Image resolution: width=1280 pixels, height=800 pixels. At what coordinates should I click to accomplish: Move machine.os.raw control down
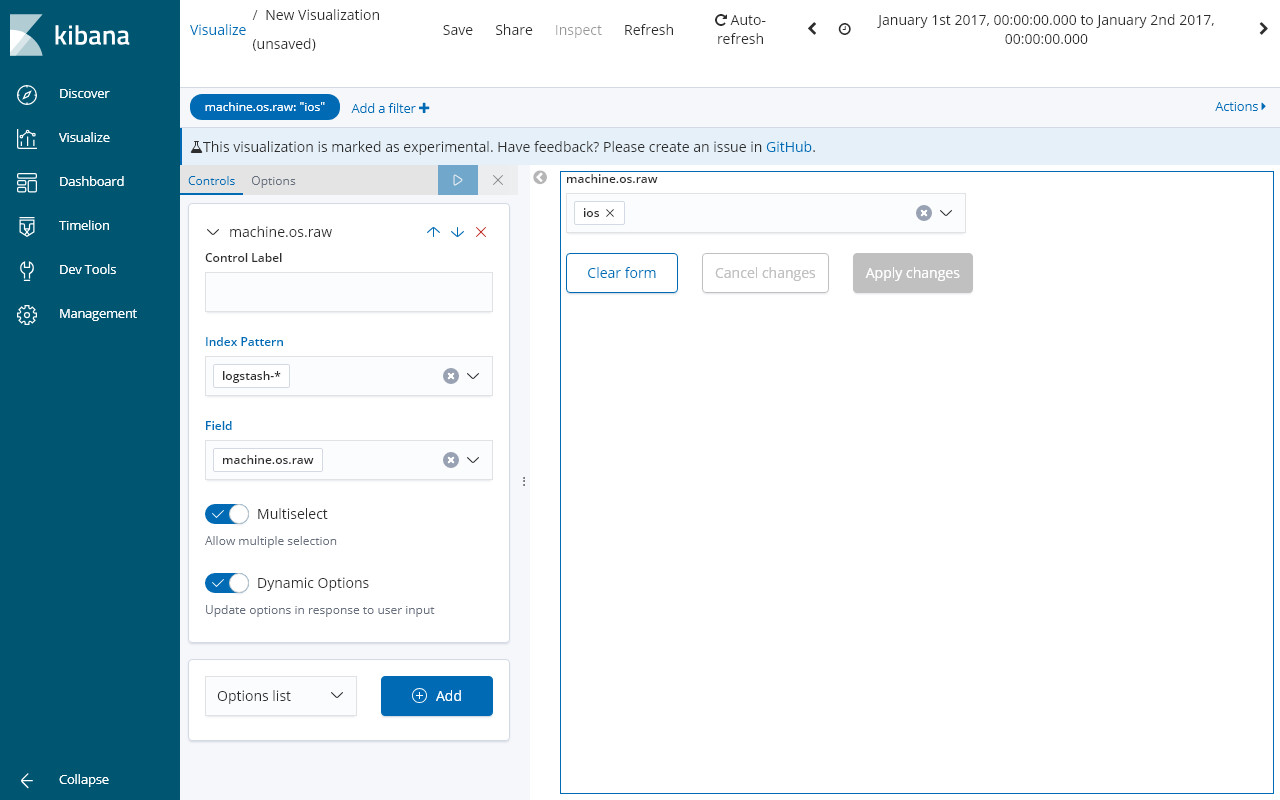(457, 232)
